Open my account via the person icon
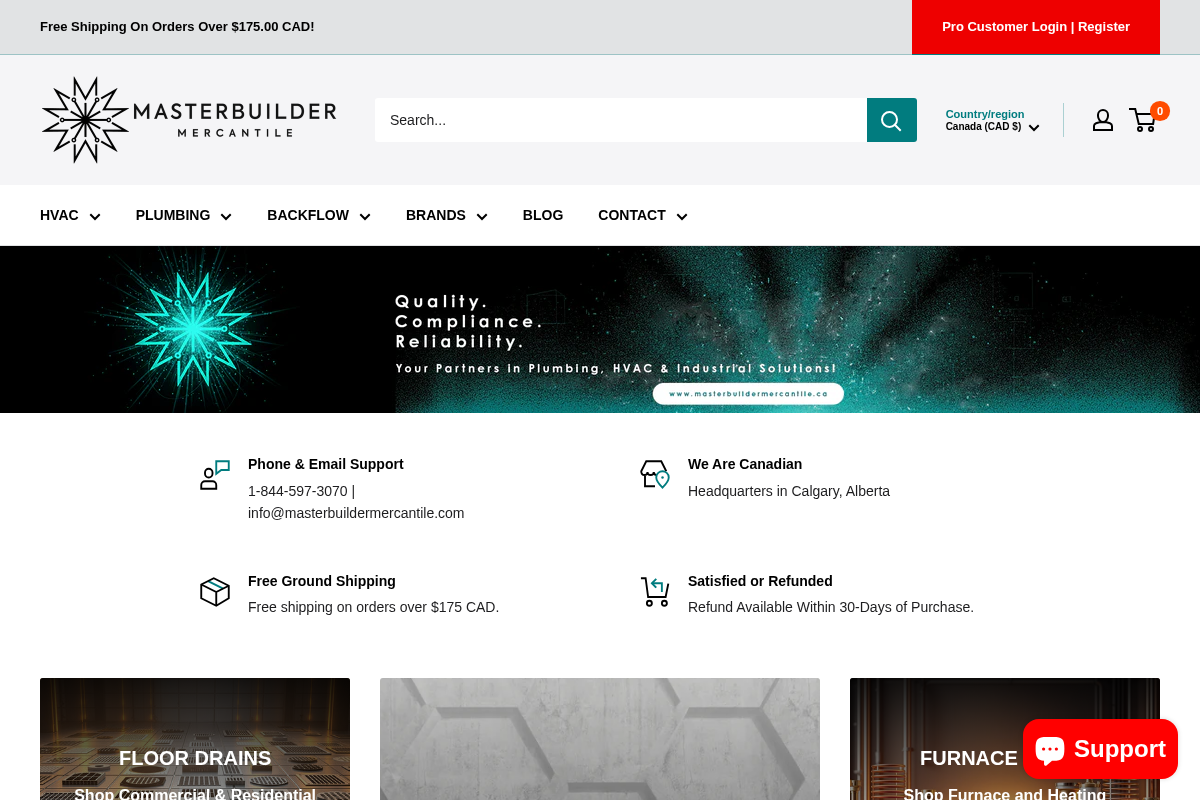 [1103, 120]
